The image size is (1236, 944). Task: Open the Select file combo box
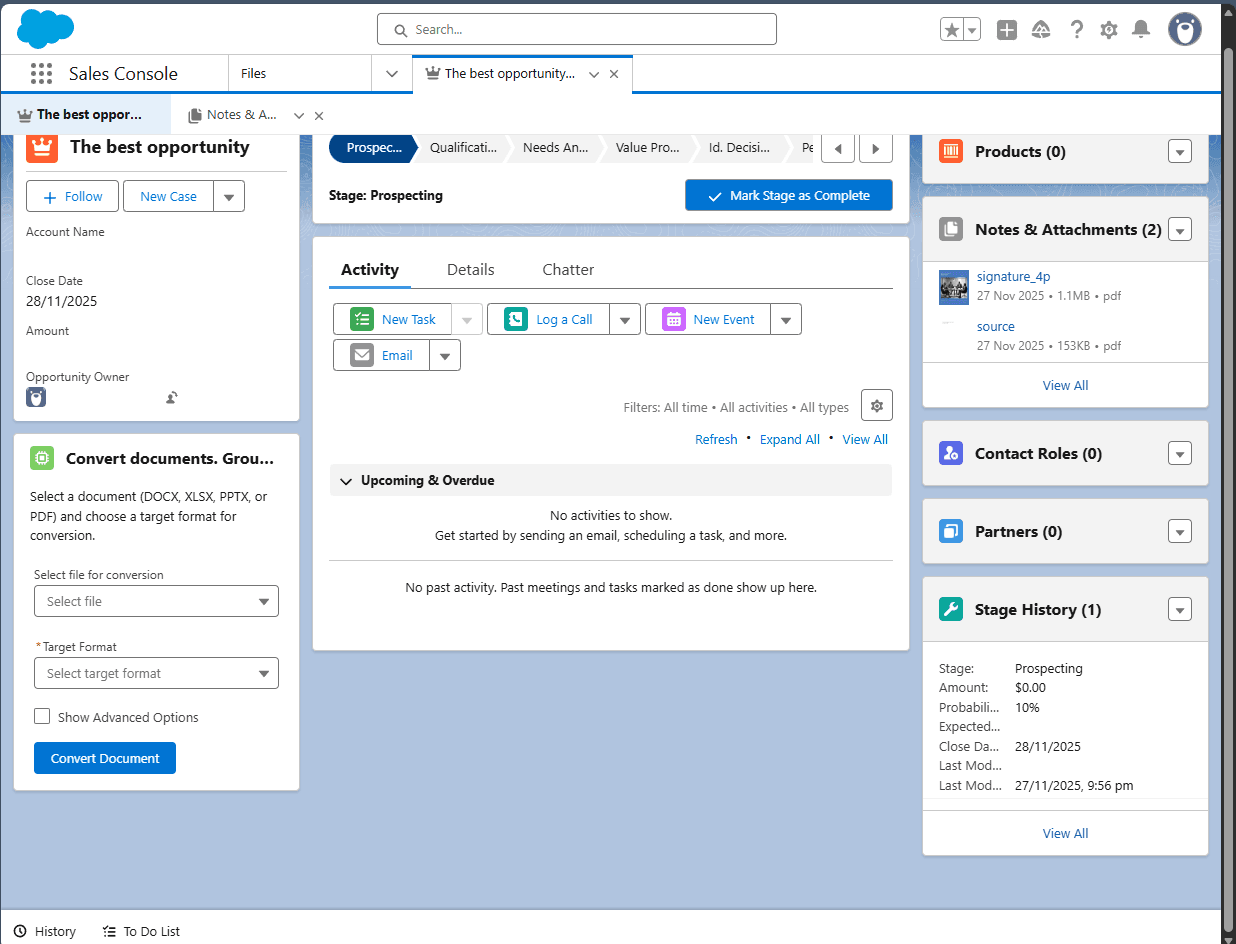coord(156,601)
